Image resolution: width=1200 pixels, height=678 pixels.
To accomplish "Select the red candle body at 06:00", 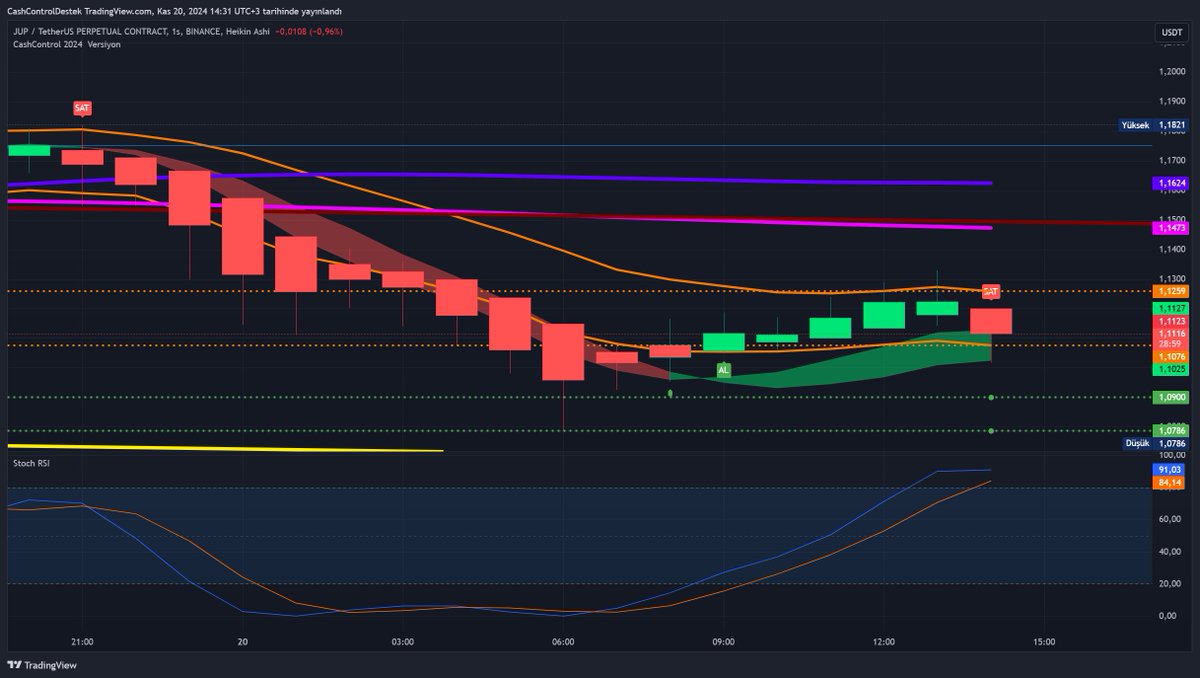I will click(x=563, y=352).
